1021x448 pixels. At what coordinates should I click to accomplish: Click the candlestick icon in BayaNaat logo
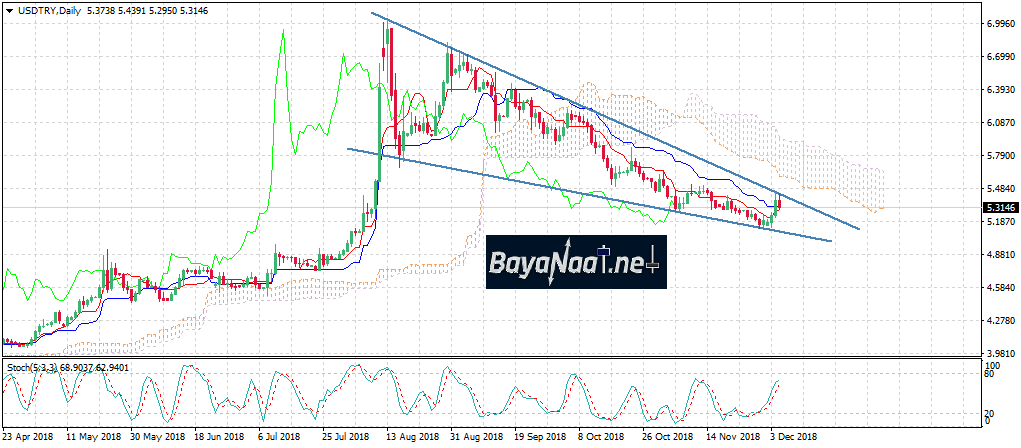(x=603, y=253)
